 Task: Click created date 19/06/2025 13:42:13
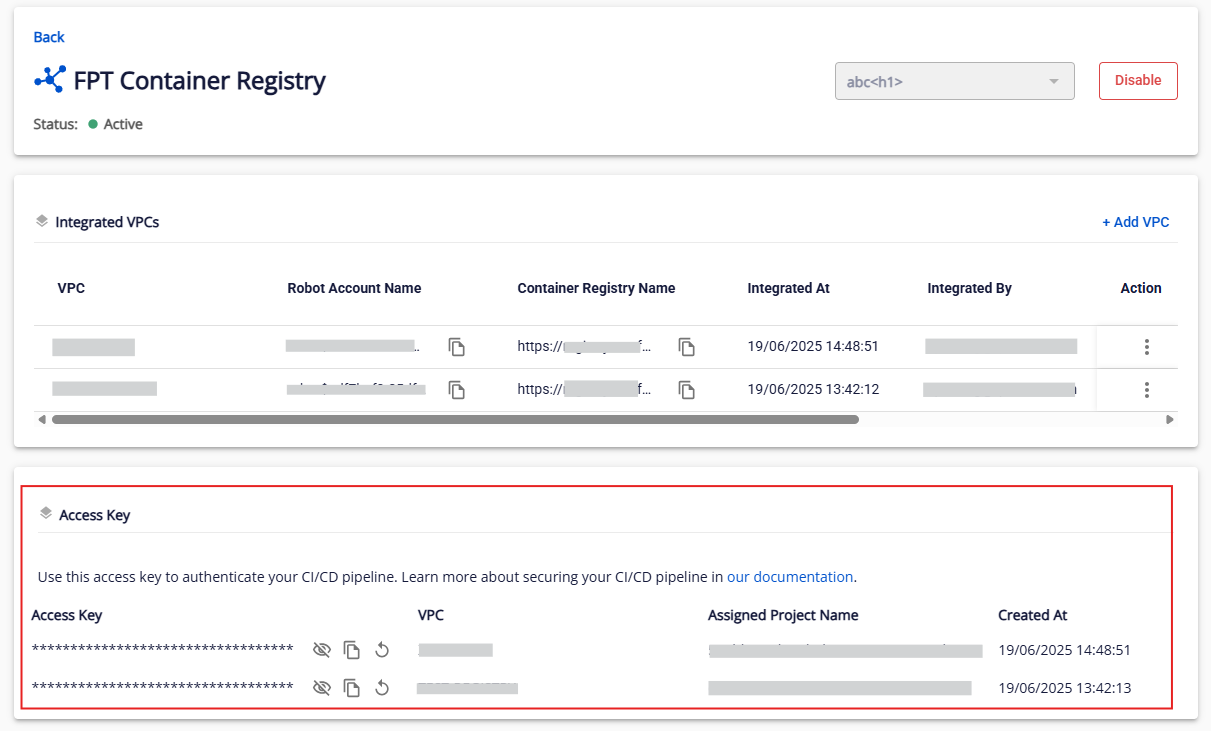click(1064, 688)
